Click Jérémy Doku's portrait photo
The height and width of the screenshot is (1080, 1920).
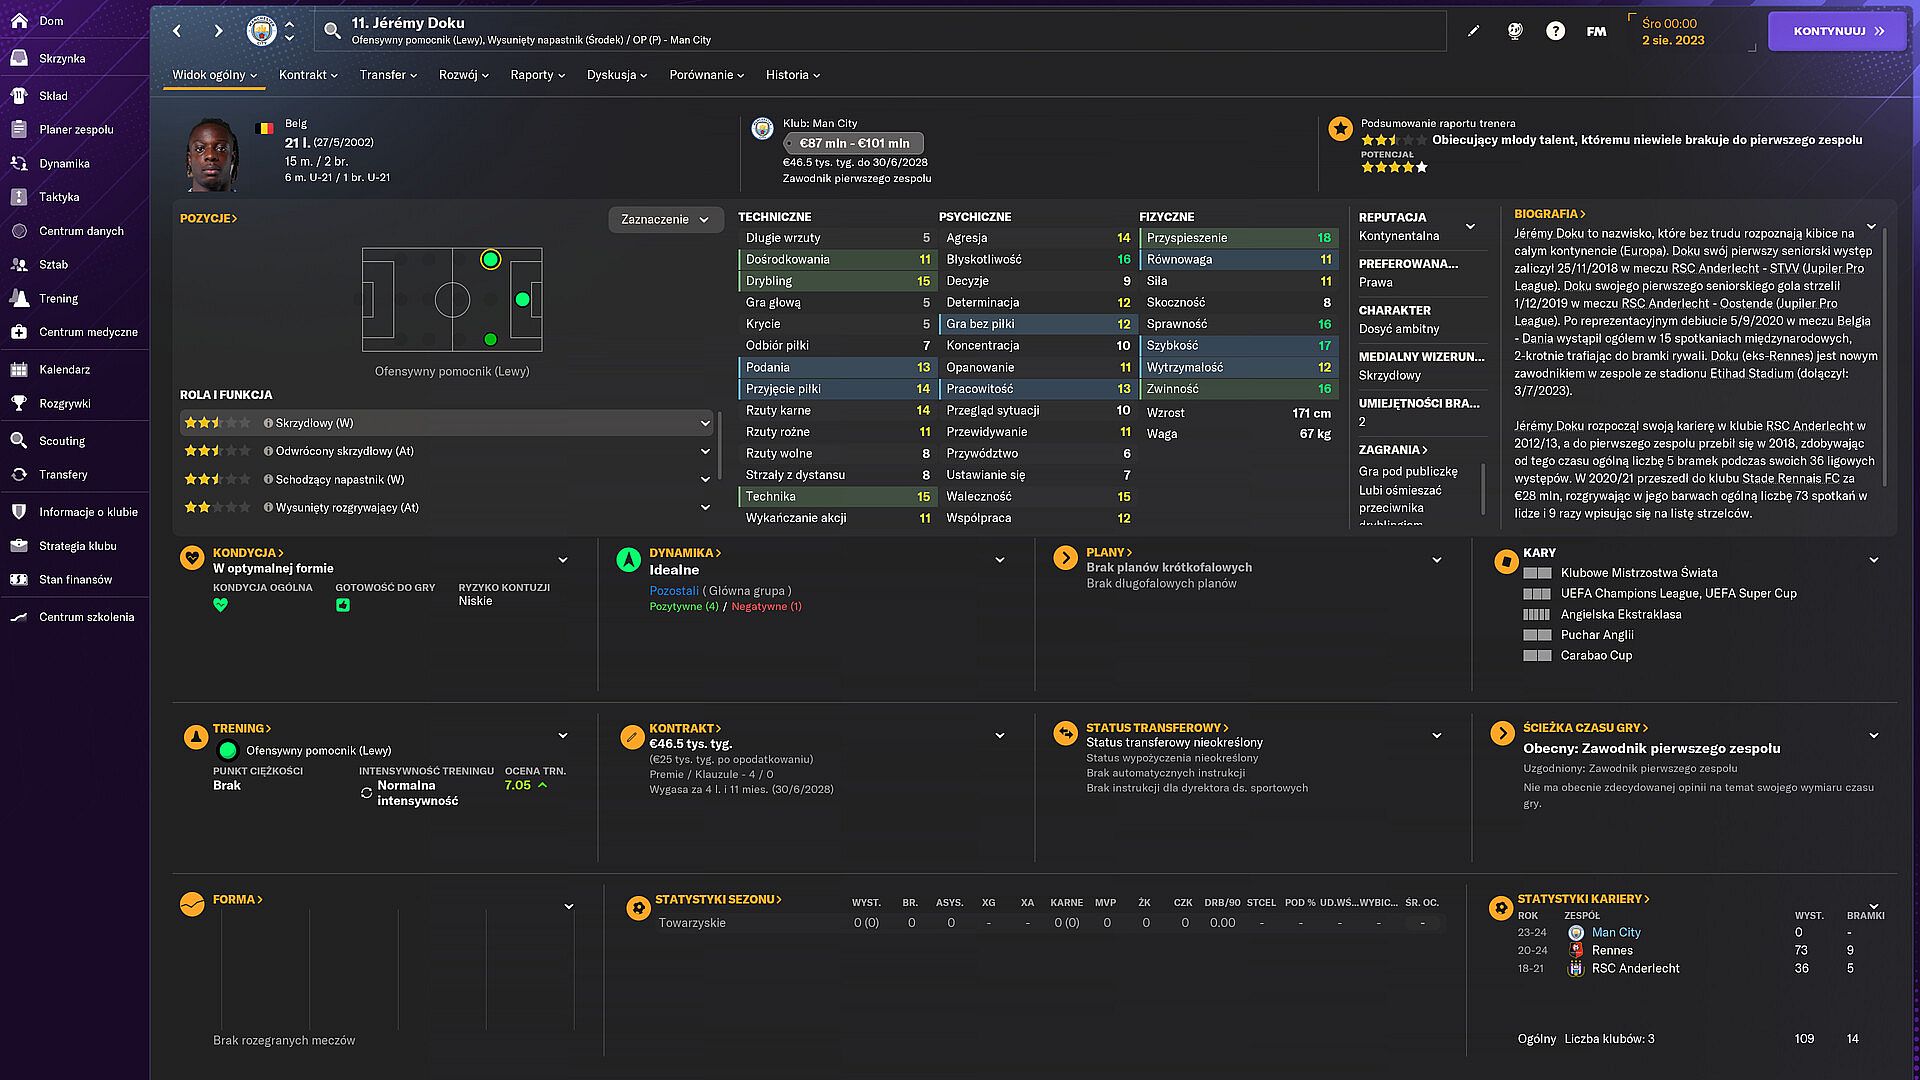pyautogui.click(x=212, y=154)
